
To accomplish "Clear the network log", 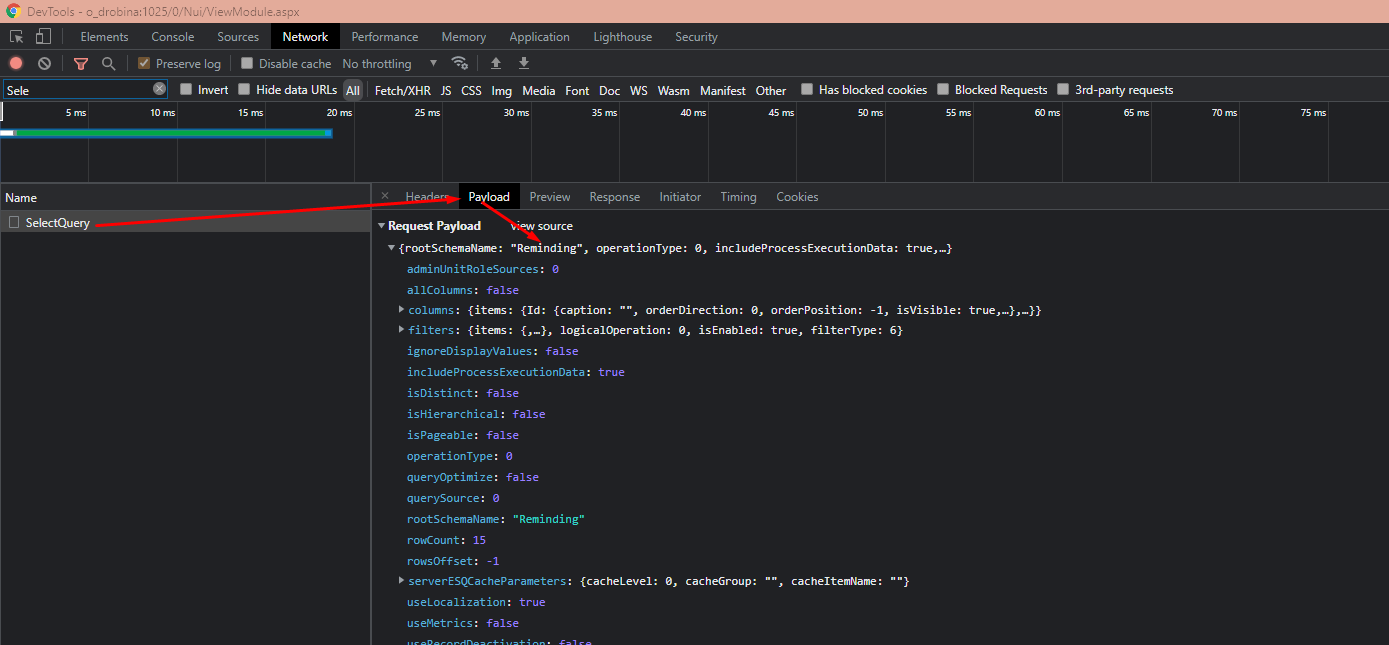I will [44, 63].
